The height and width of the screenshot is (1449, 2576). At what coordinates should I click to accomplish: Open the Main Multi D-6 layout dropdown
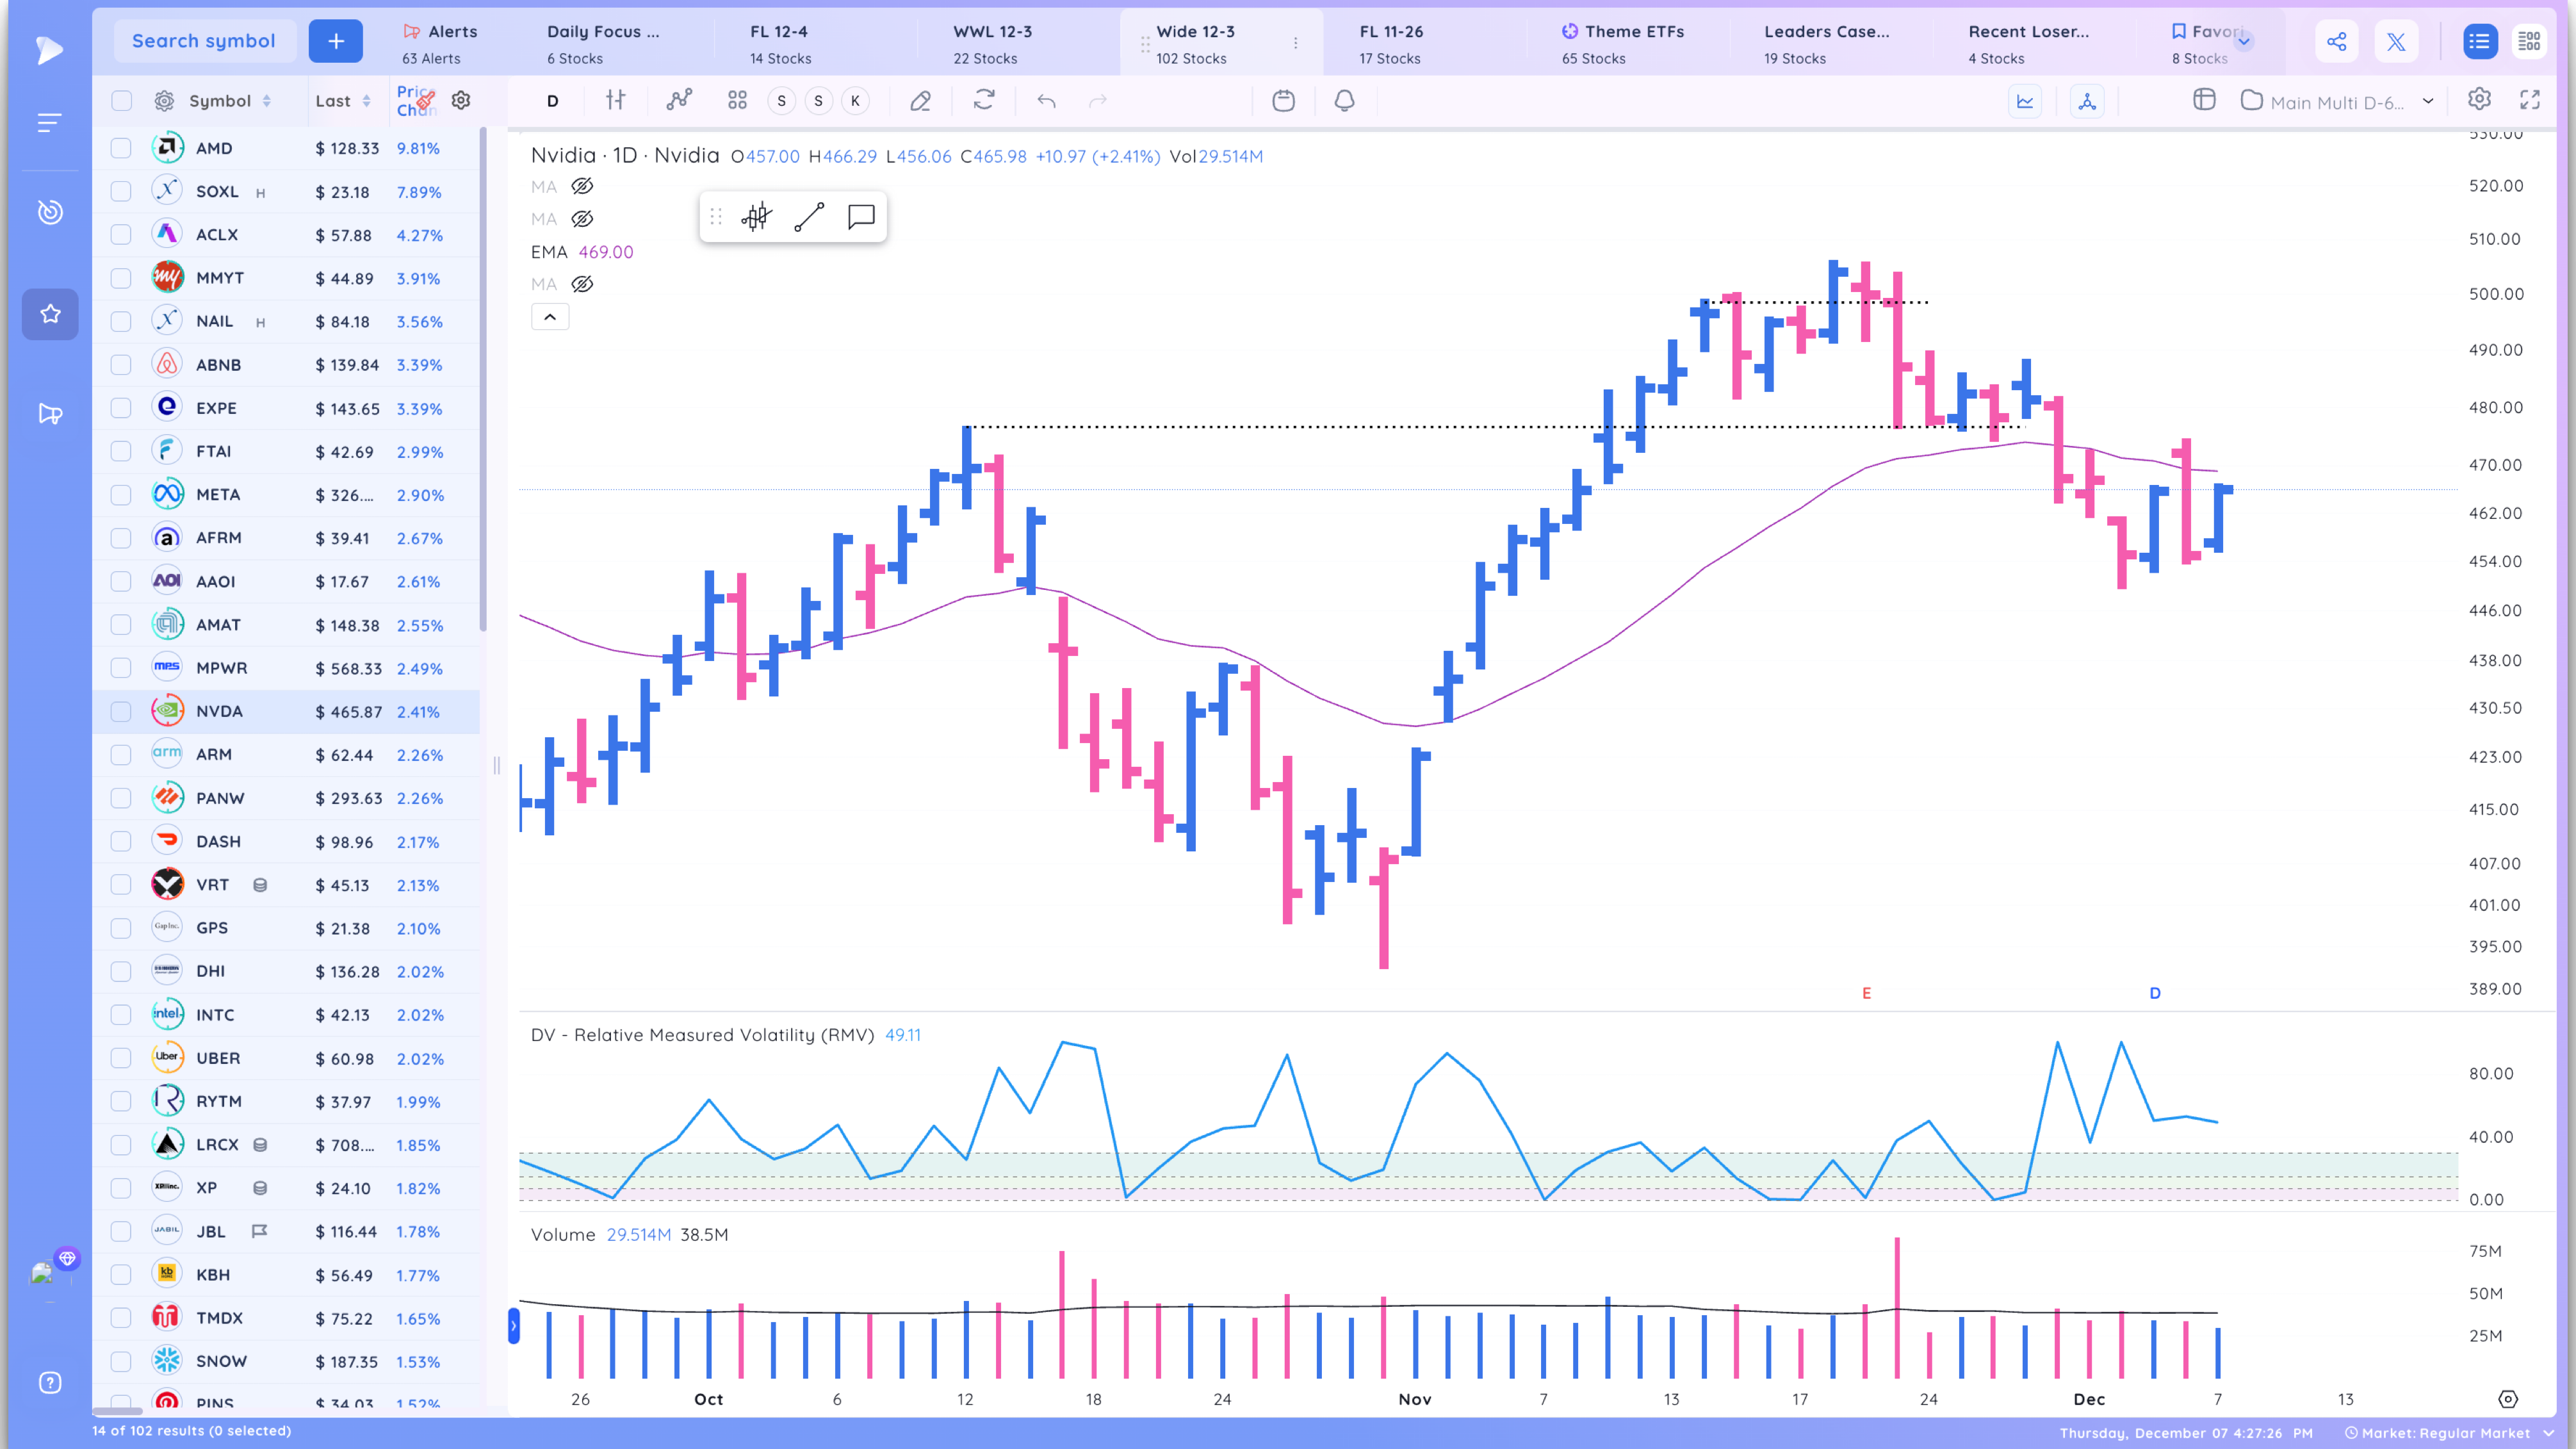coord(2428,101)
